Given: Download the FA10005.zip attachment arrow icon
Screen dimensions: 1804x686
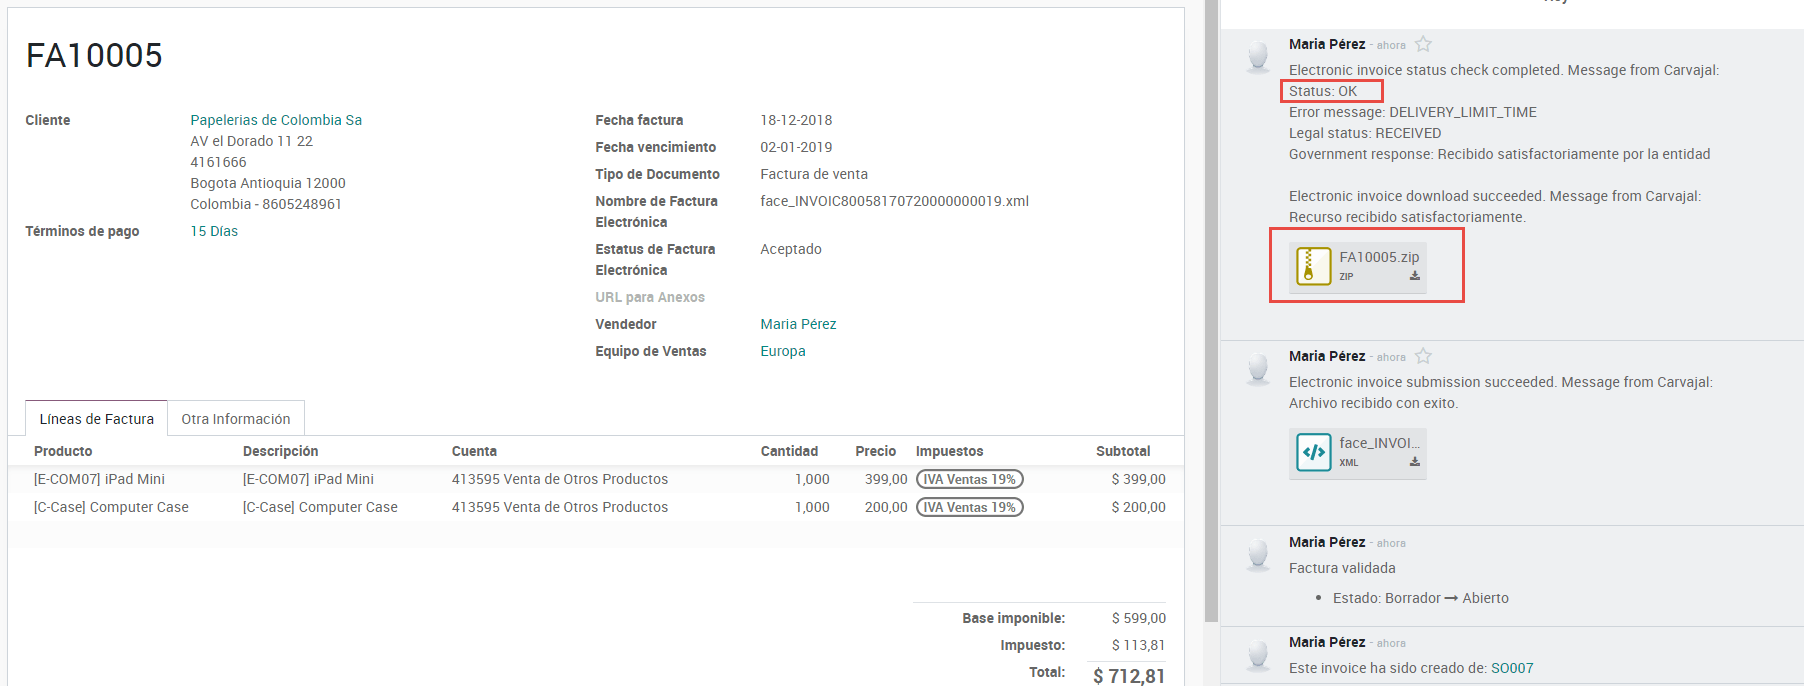Looking at the screenshot, I should [x=1414, y=276].
